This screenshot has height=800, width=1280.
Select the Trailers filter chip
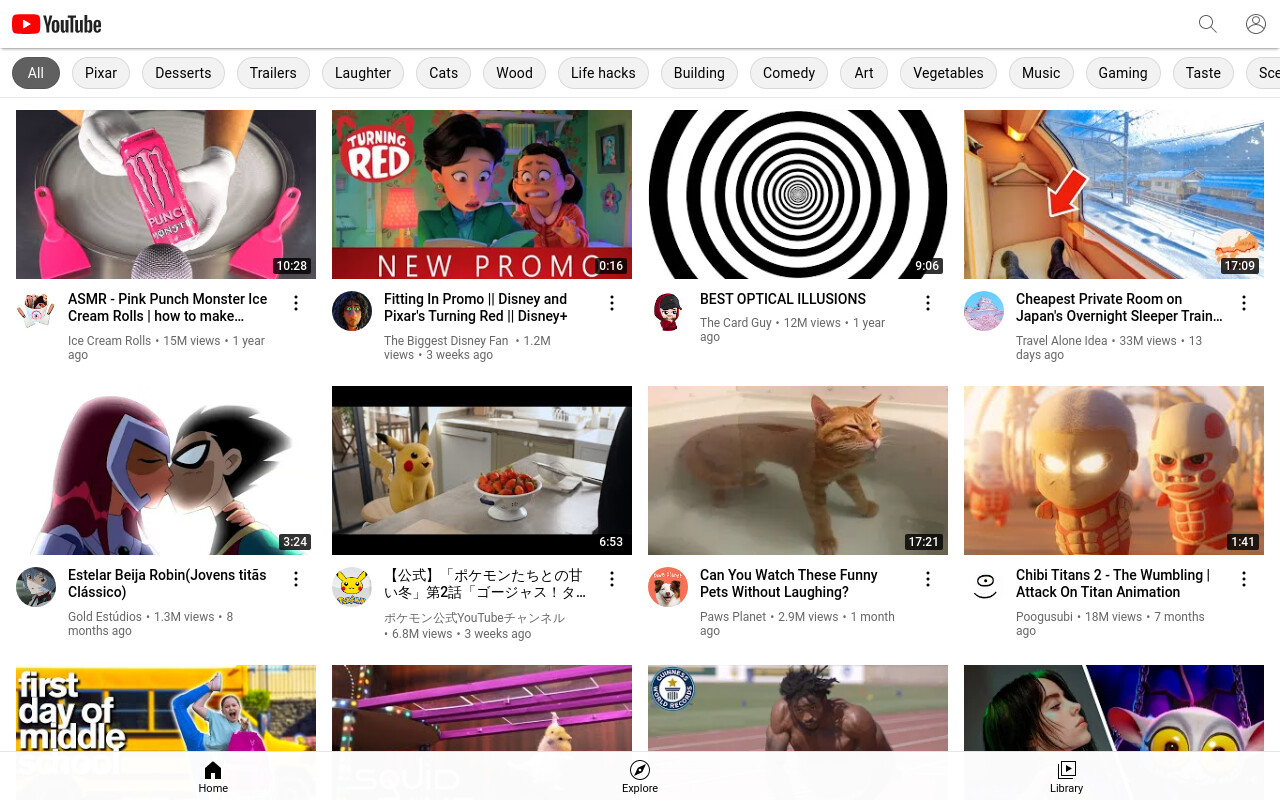[273, 73]
